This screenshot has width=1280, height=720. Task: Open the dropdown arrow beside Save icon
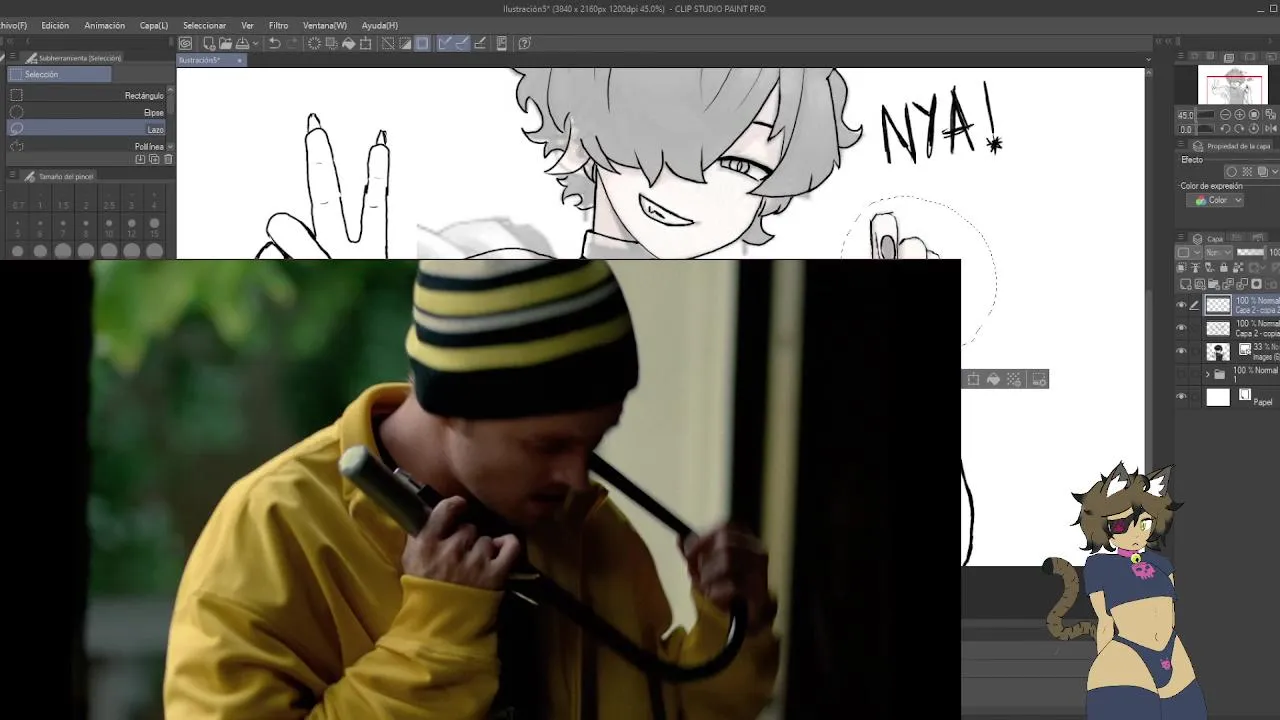tap(255, 43)
